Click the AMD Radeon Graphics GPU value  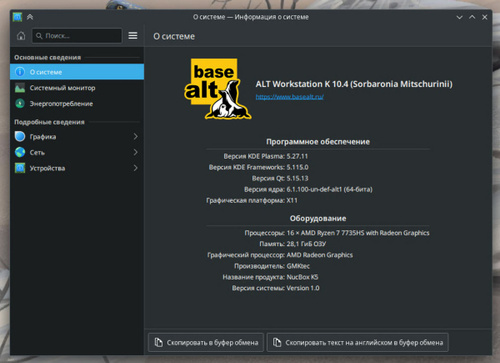click(320, 255)
